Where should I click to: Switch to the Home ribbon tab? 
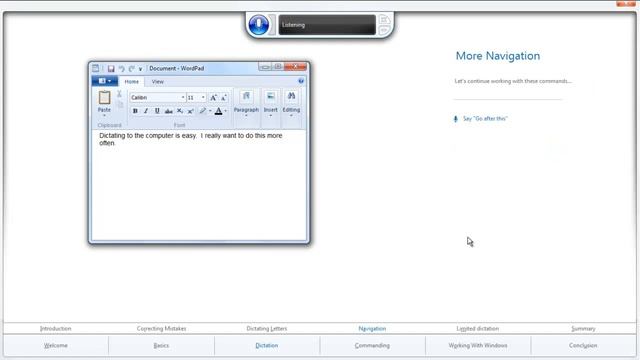pos(131,82)
